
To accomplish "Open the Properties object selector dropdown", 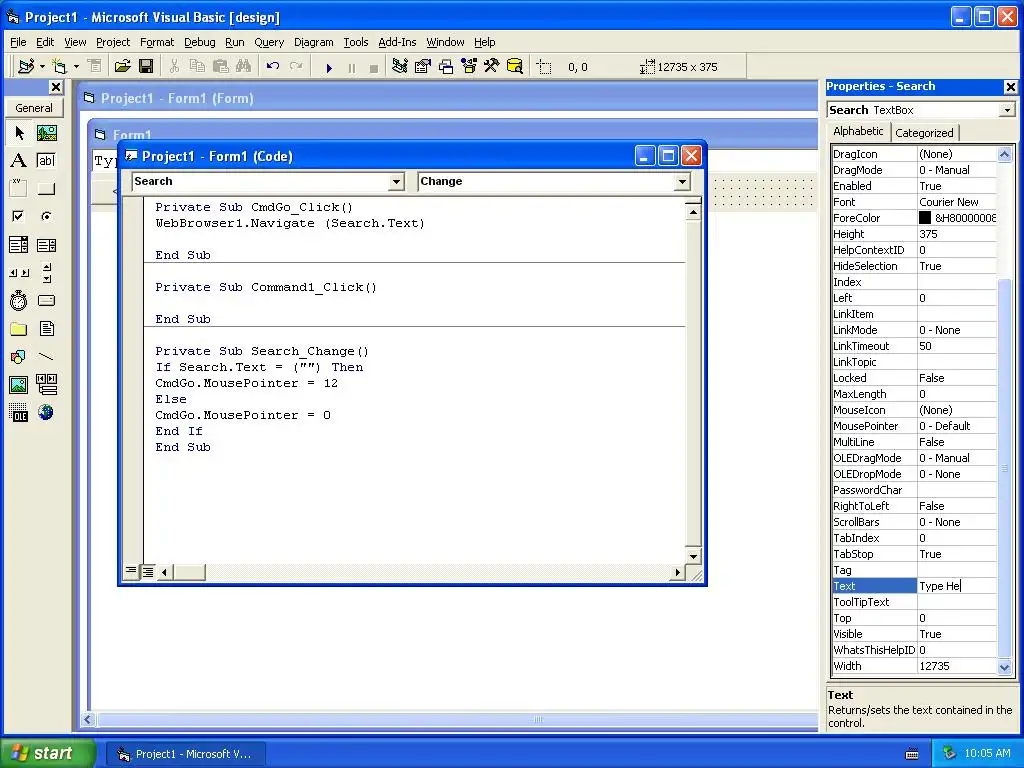I will (1007, 110).
